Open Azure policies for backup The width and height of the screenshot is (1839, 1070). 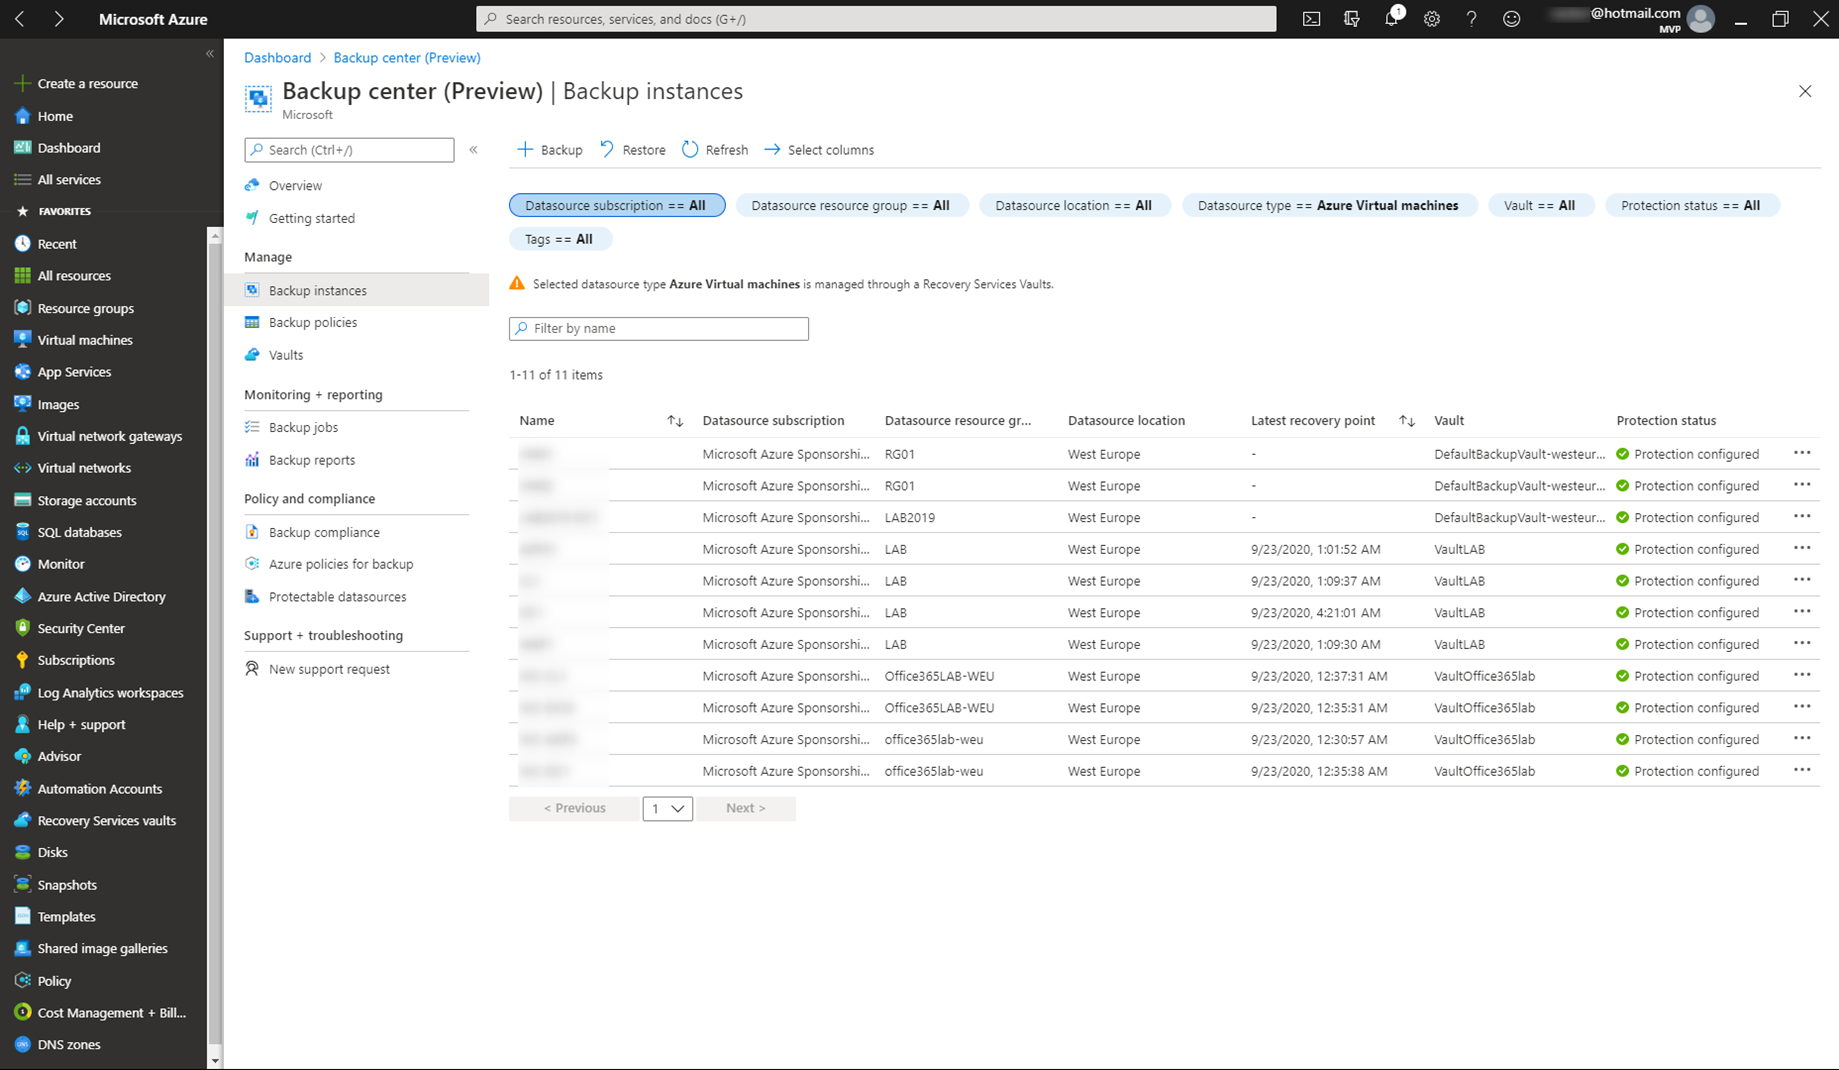pos(340,565)
